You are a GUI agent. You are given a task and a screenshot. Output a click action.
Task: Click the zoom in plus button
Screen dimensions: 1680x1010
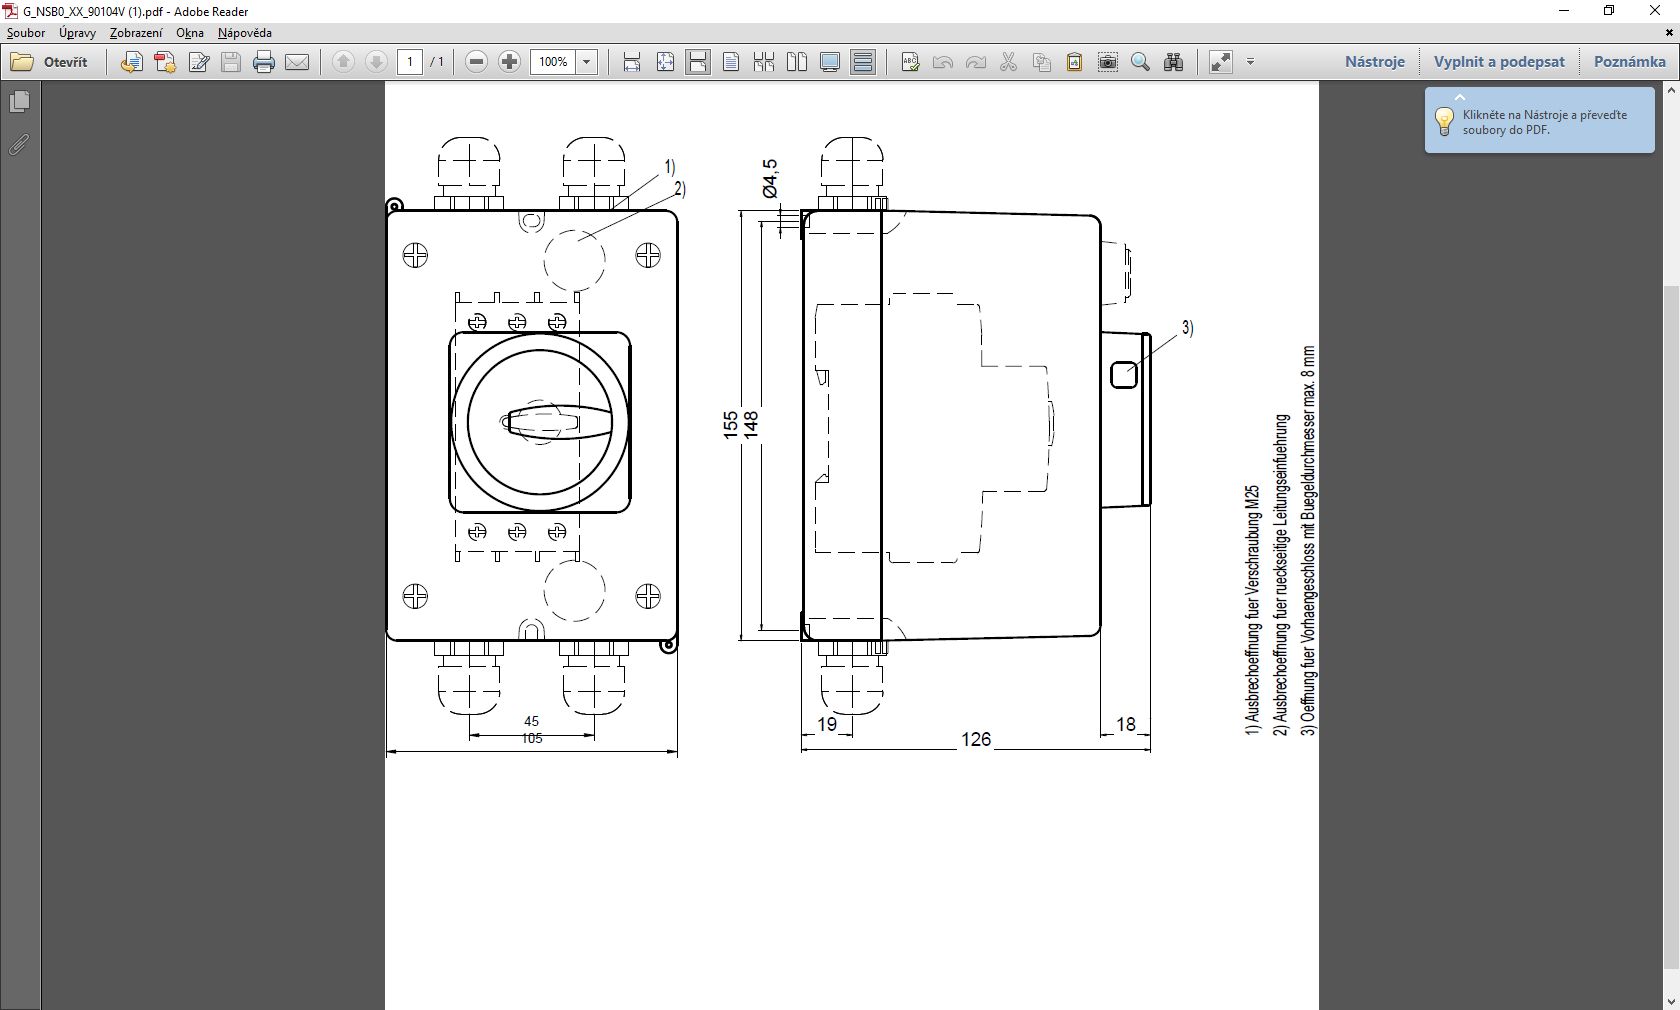(x=509, y=62)
